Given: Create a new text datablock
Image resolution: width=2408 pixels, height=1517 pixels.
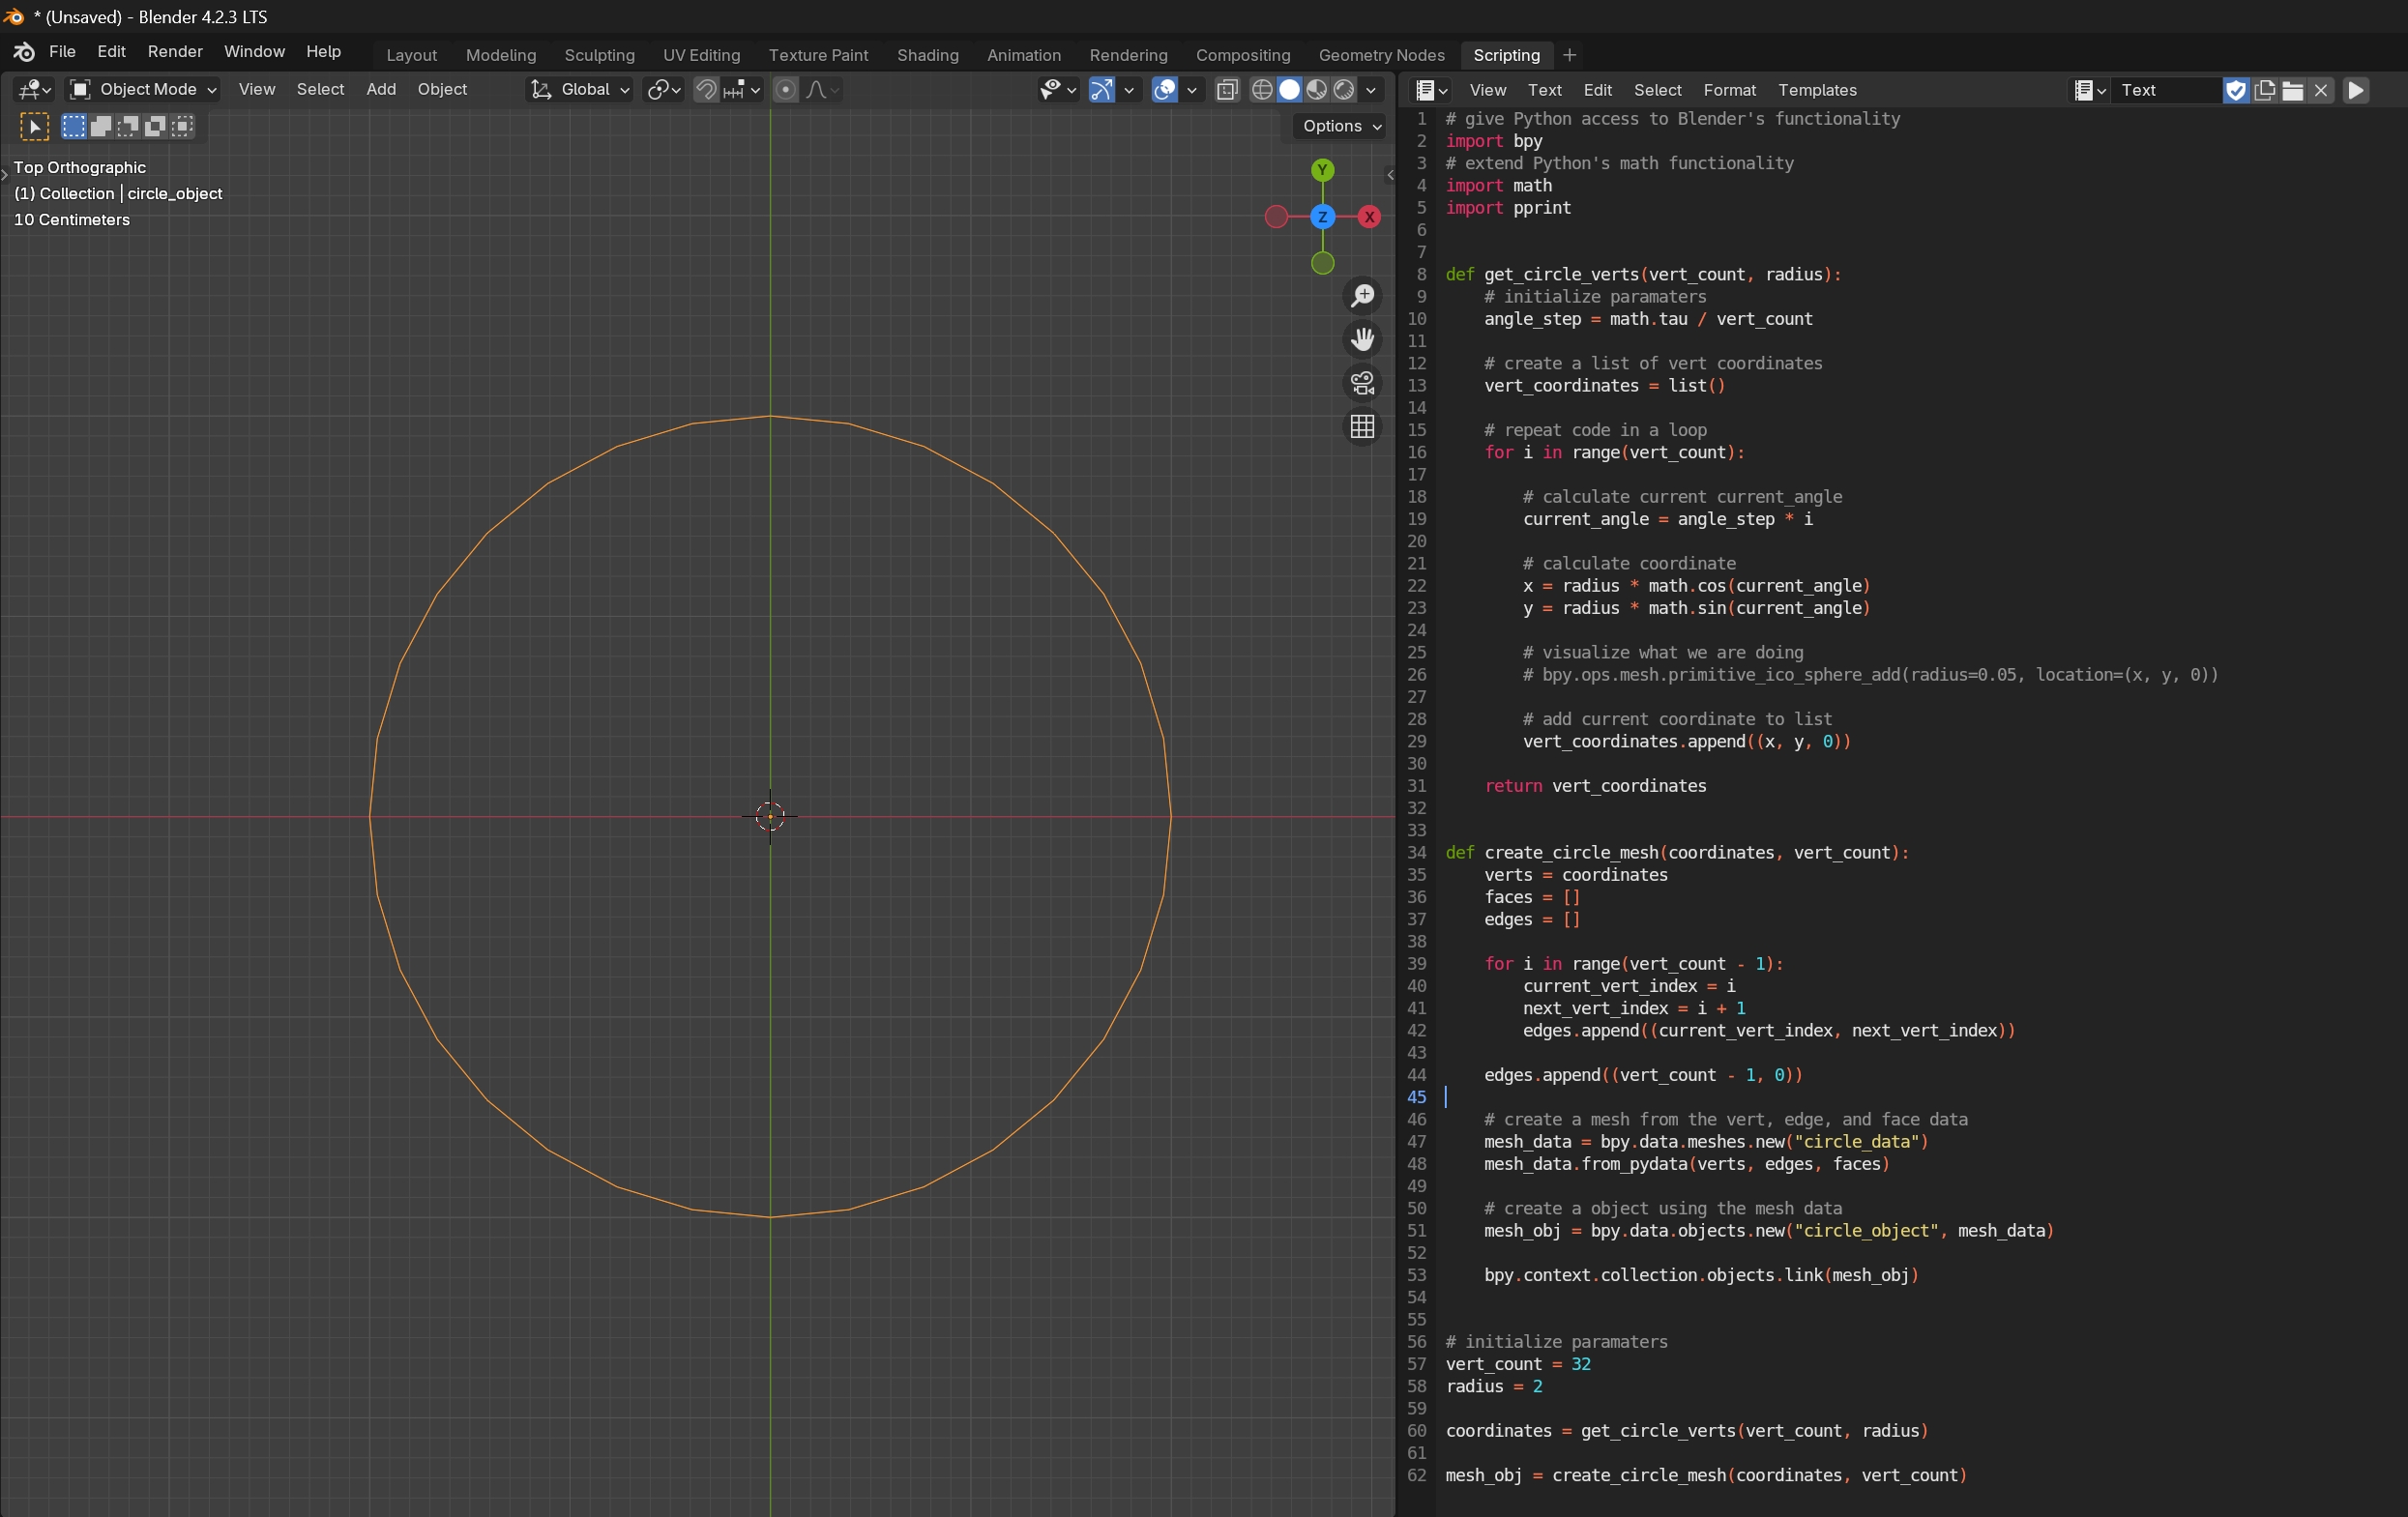Looking at the screenshot, I should [2265, 90].
